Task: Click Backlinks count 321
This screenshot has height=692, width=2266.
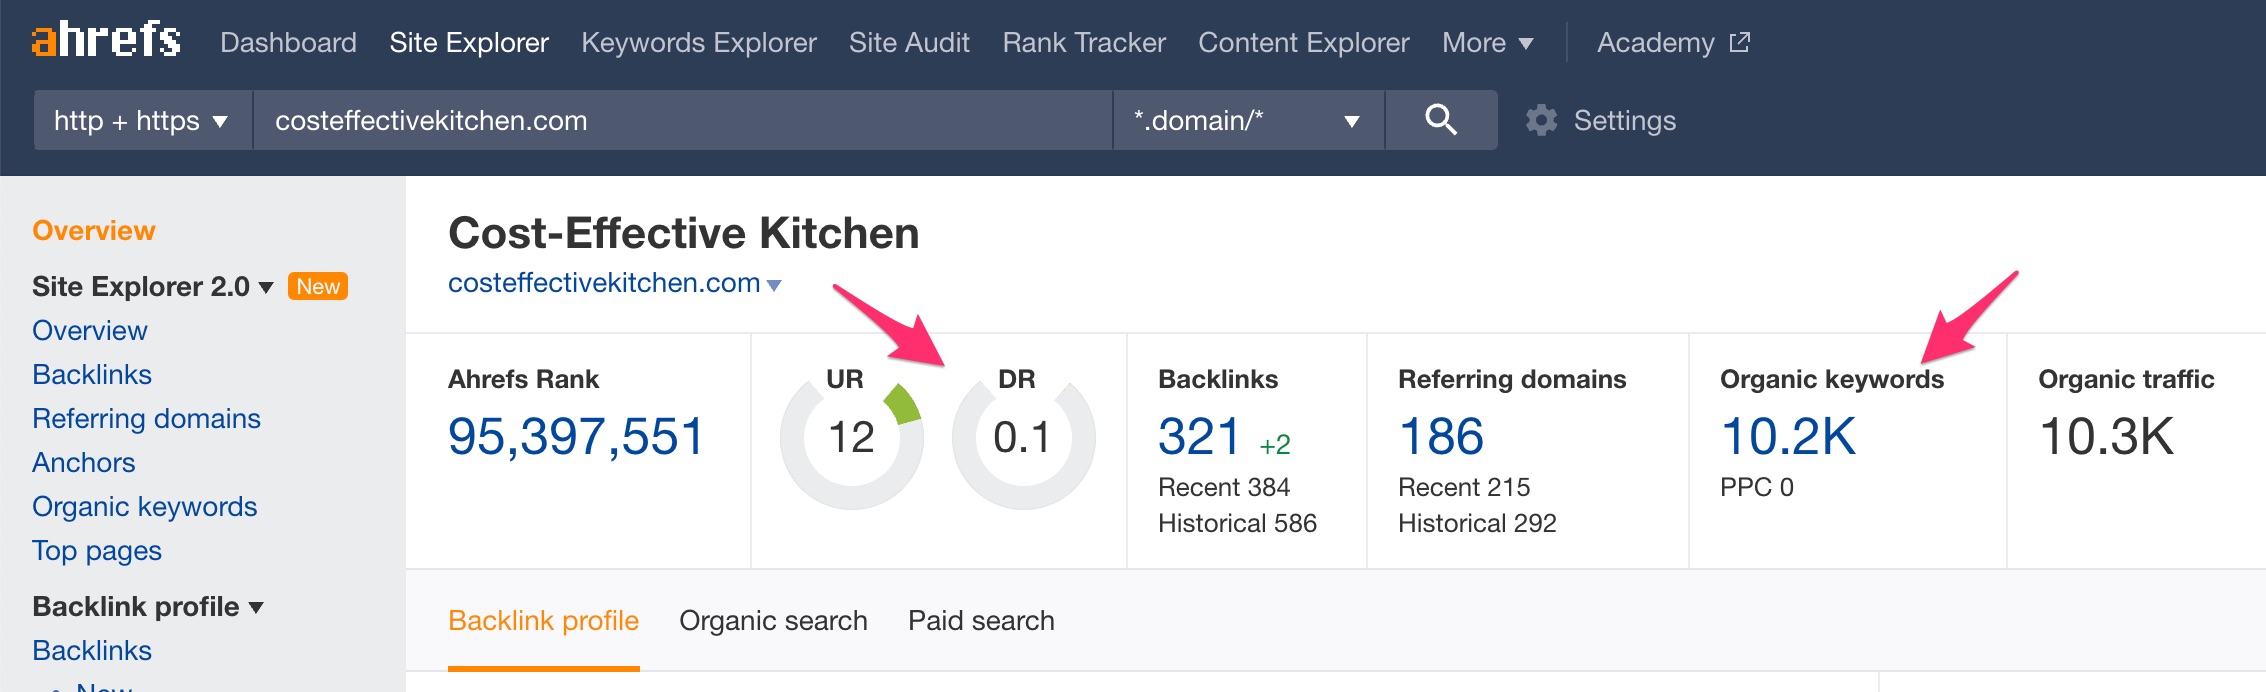Action: 1199,436
